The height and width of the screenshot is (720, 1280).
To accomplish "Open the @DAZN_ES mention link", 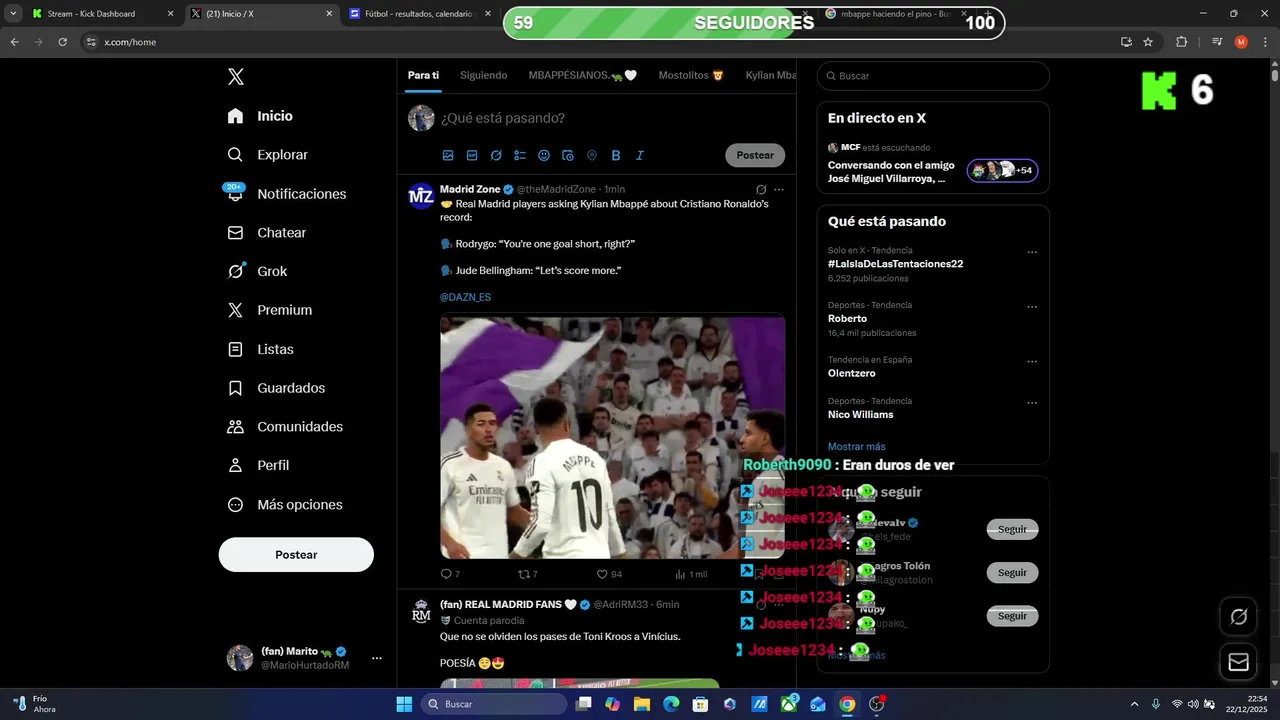I will coord(465,297).
